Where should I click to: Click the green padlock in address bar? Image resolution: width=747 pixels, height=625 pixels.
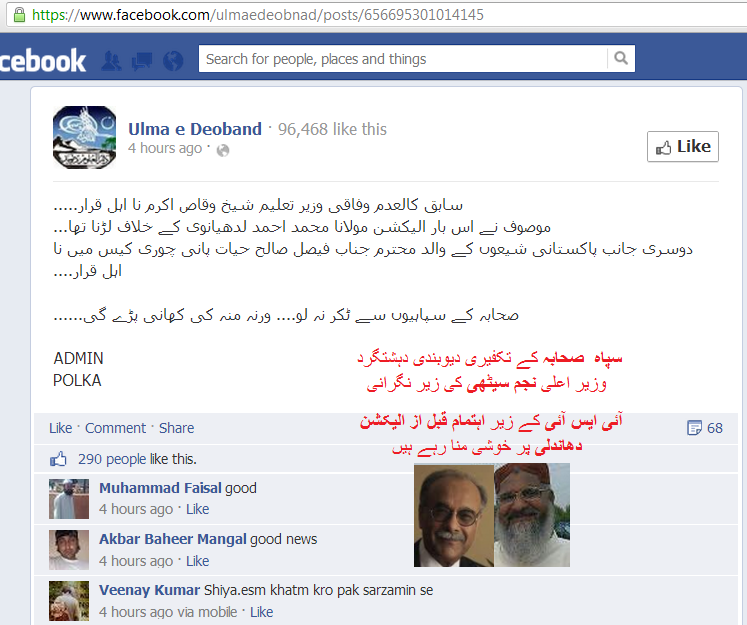coord(19,15)
